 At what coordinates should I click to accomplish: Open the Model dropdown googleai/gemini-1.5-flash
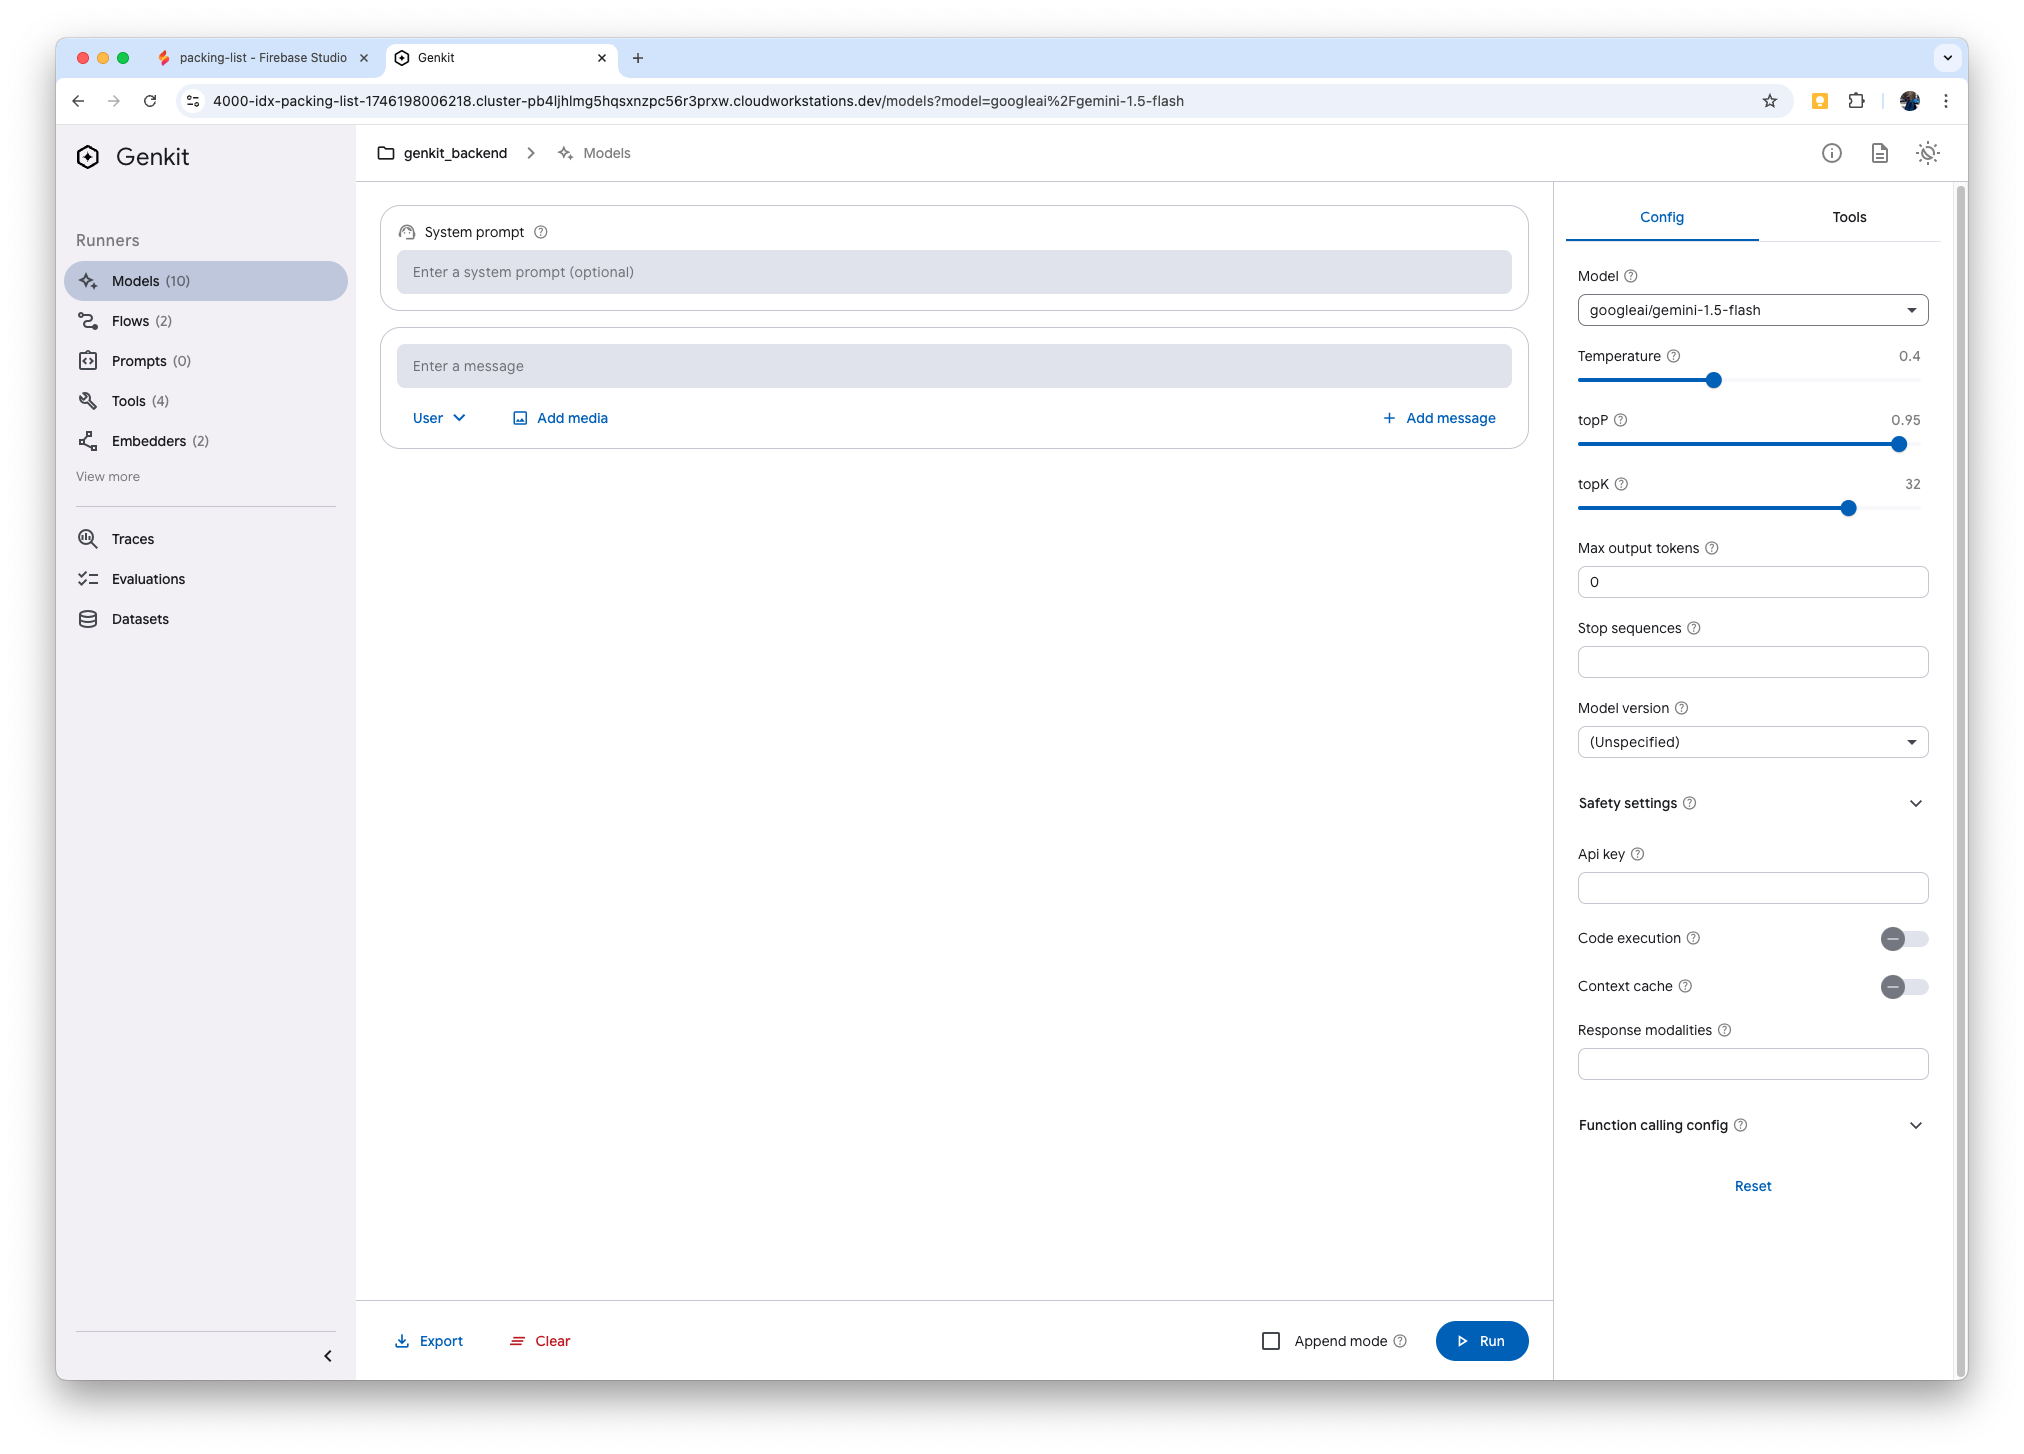(1752, 310)
